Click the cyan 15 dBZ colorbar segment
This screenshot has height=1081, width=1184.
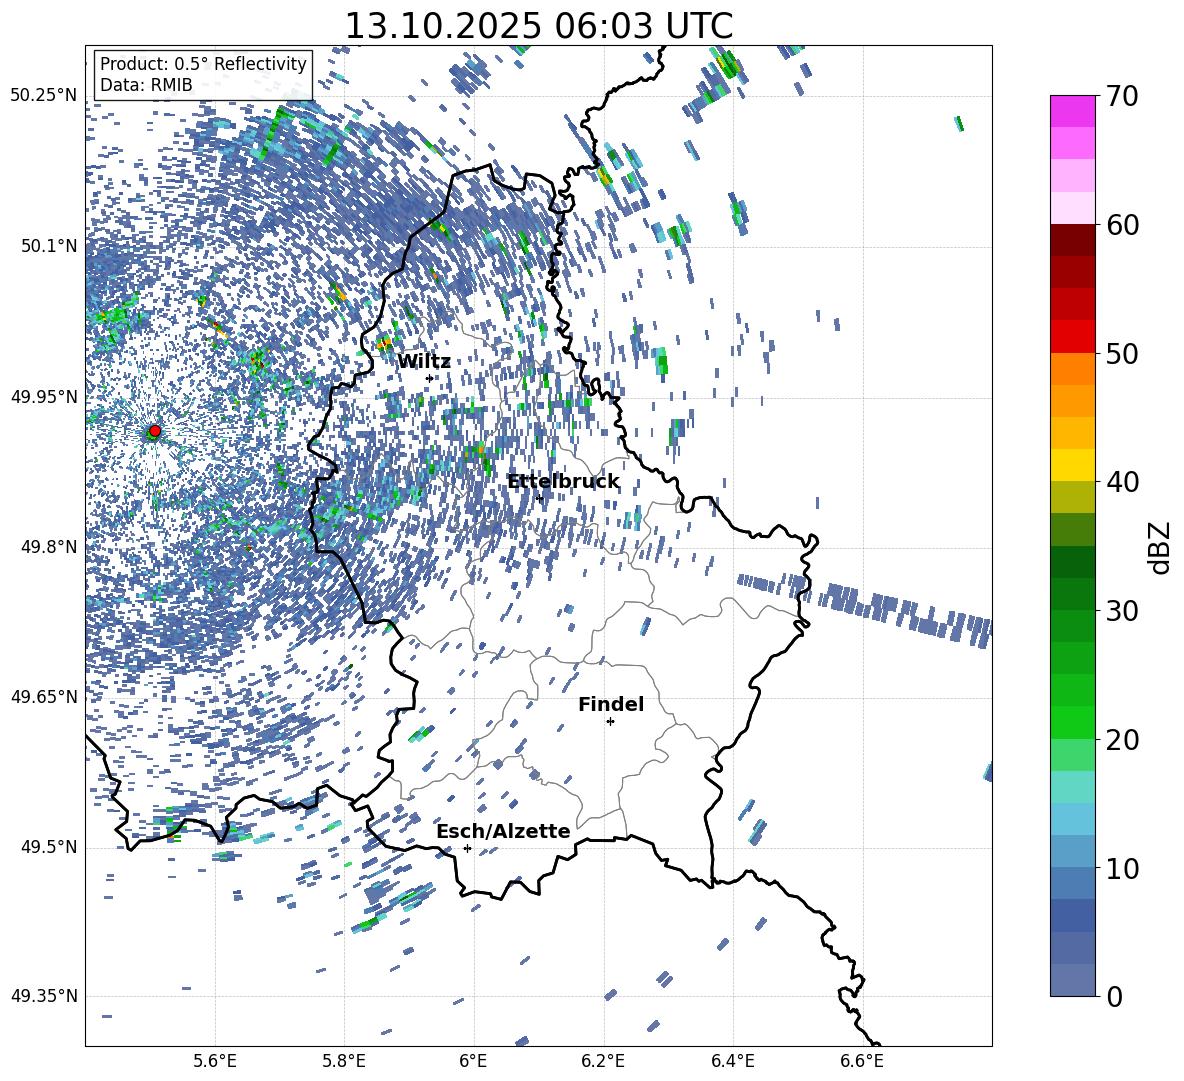click(1072, 787)
